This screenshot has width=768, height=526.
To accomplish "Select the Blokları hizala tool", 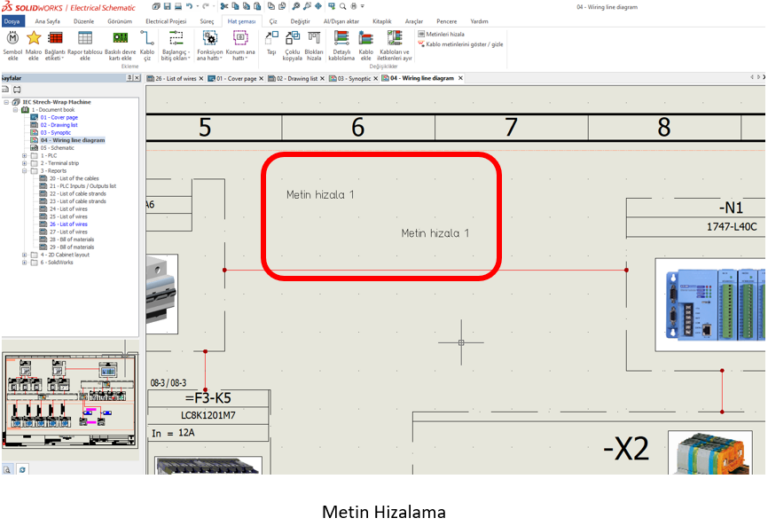I will point(314,38).
